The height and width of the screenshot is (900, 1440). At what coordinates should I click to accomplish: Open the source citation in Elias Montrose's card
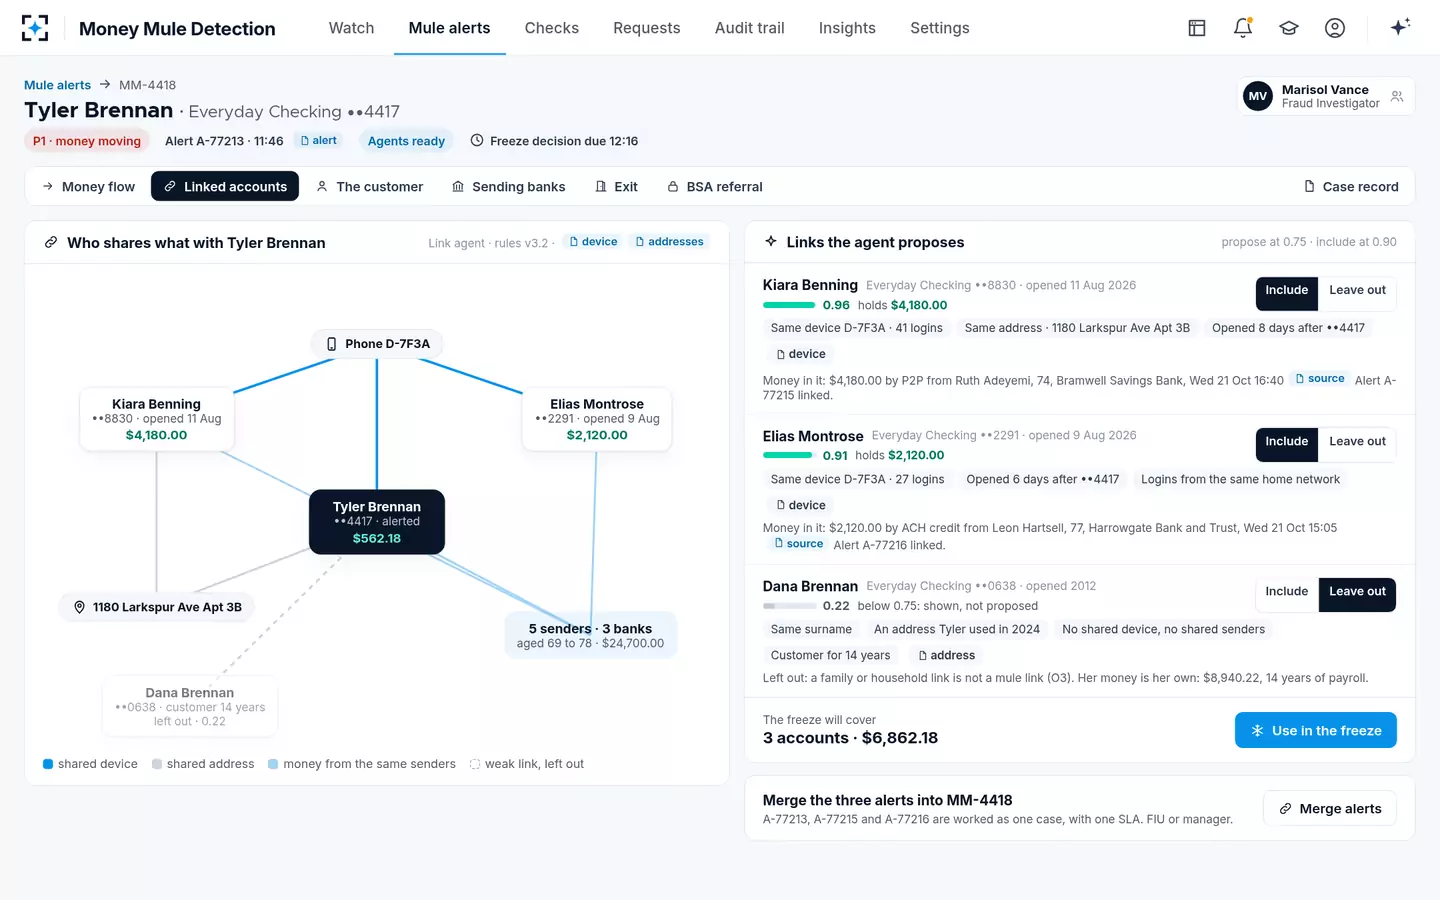coord(799,544)
